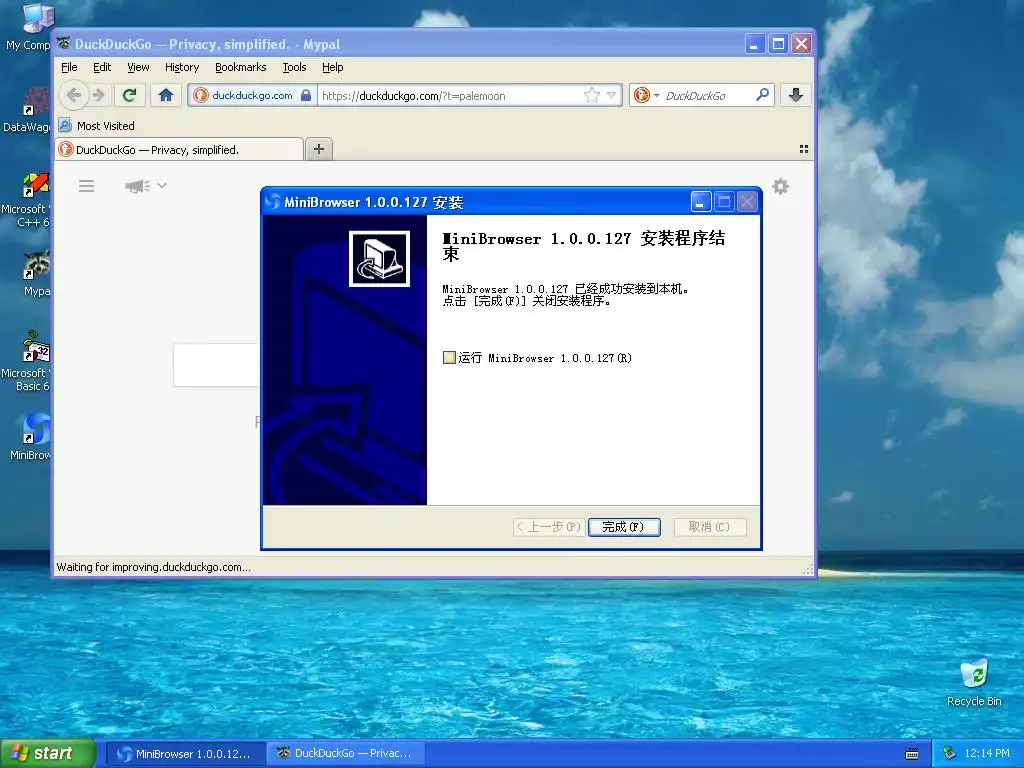This screenshot has height=768, width=1024.
Task: Click the Most Visited bookmark folder
Action: [97, 125]
